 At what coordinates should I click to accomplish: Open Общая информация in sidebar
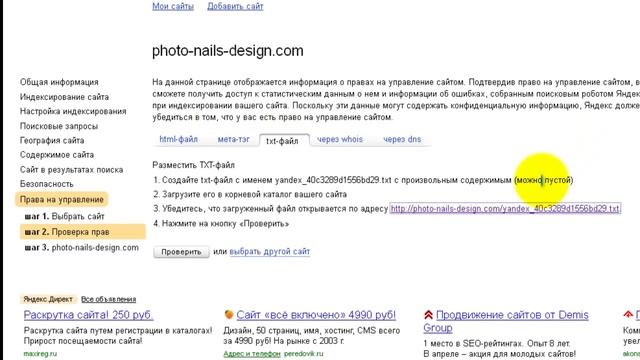[x=59, y=82]
